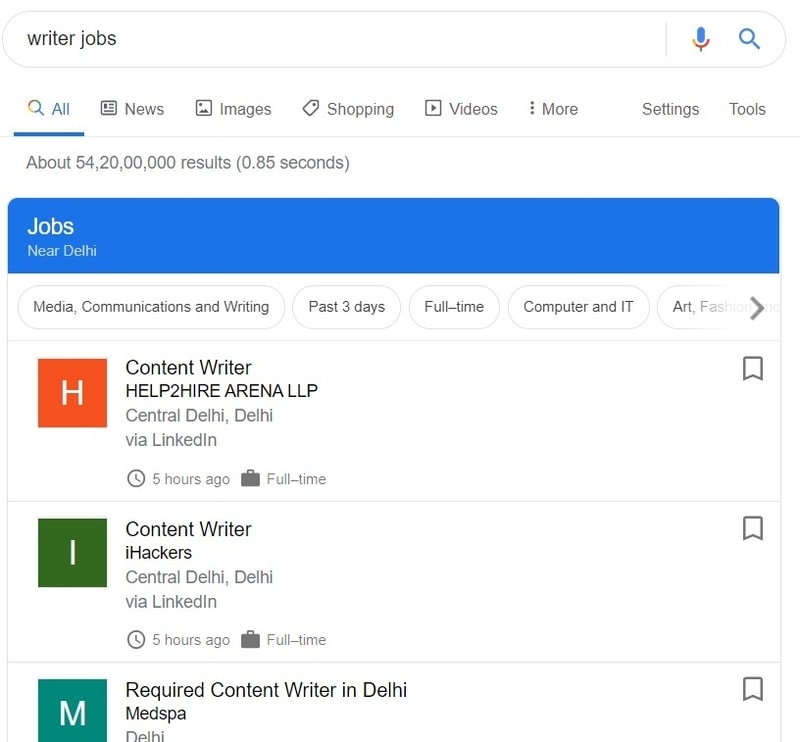The height and width of the screenshot is (742, 800).
Task: Click the clock icon on the HELP2HIRE listing
Action: pyautogui.click(x=135, y=479)
